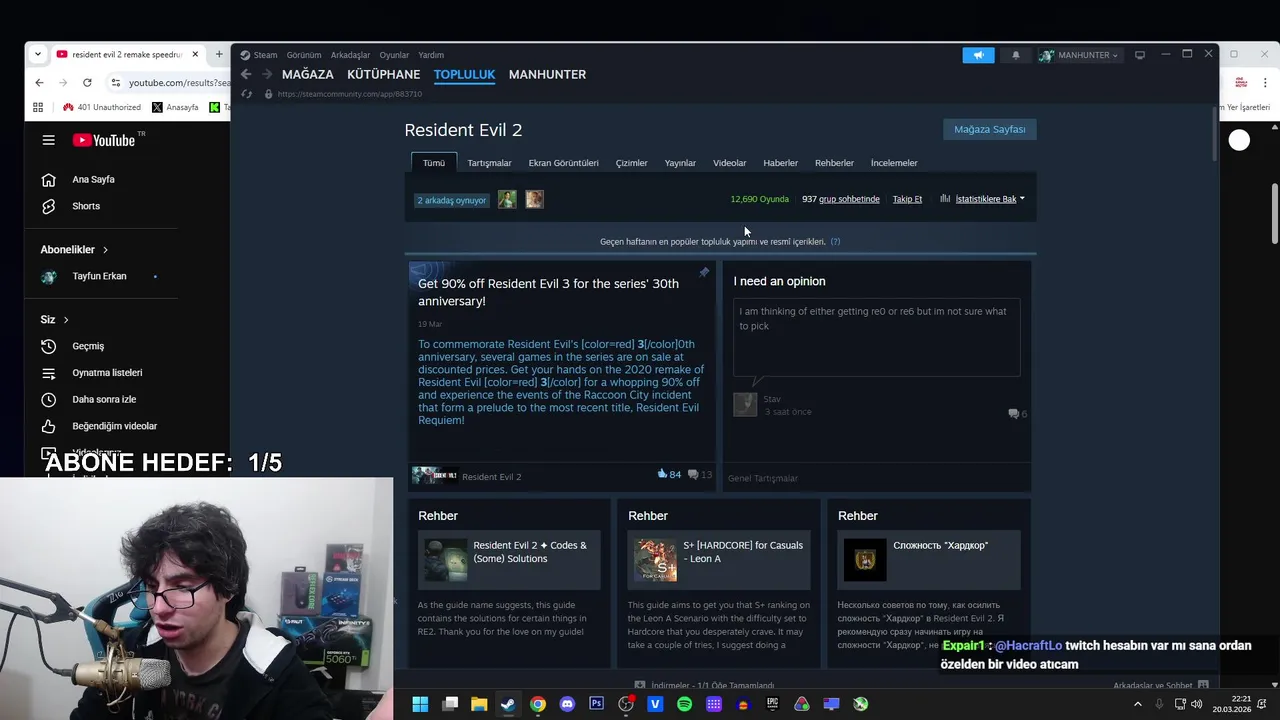Click the Takip Et link
The height and width of the screenshot is (720, 1280).
click(907, 199)
